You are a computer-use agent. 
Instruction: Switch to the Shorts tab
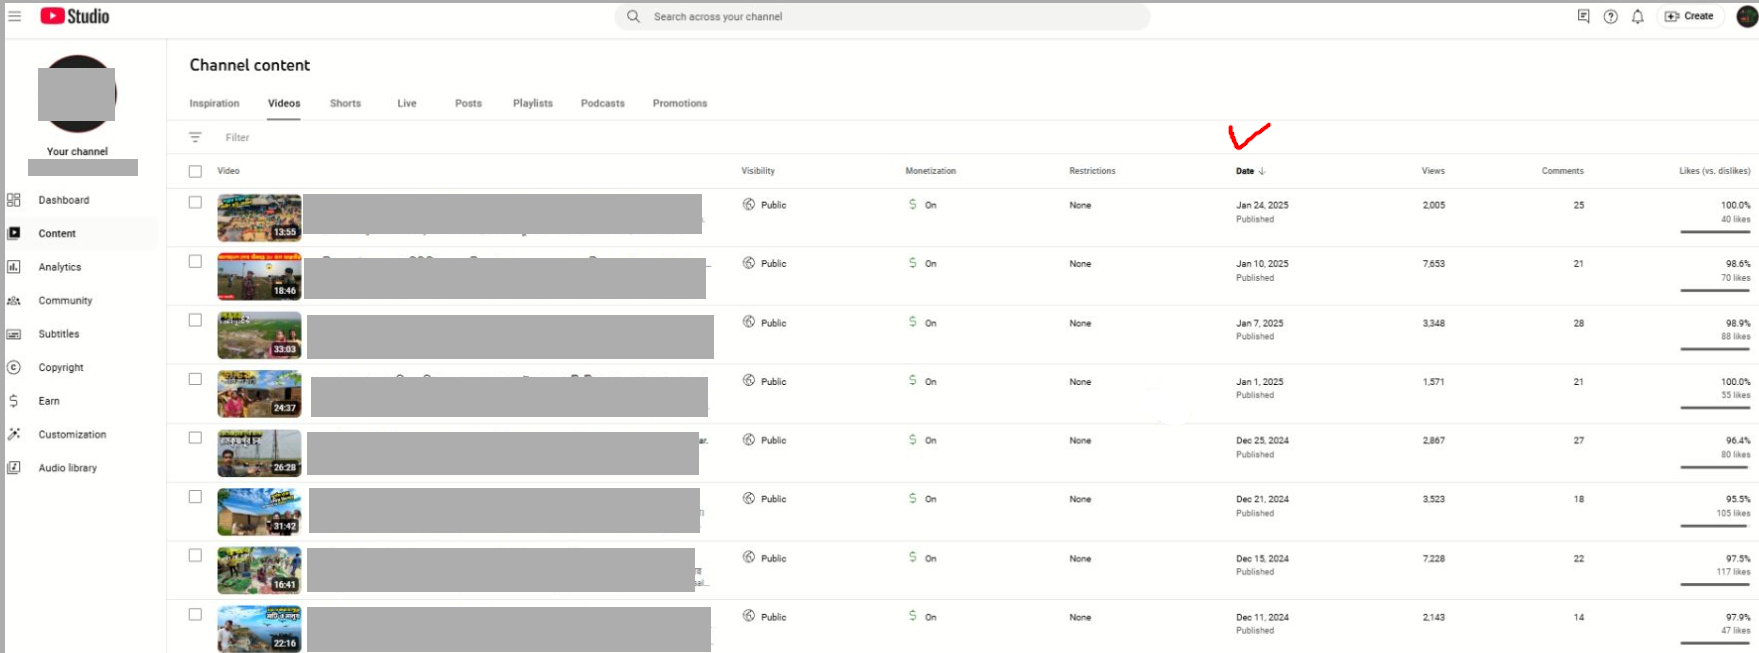(345, 103)
